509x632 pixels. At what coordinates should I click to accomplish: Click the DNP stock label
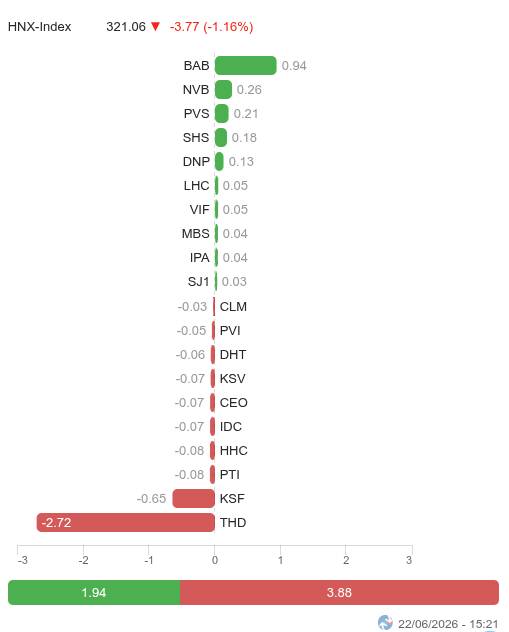click(x=196, y=162)
